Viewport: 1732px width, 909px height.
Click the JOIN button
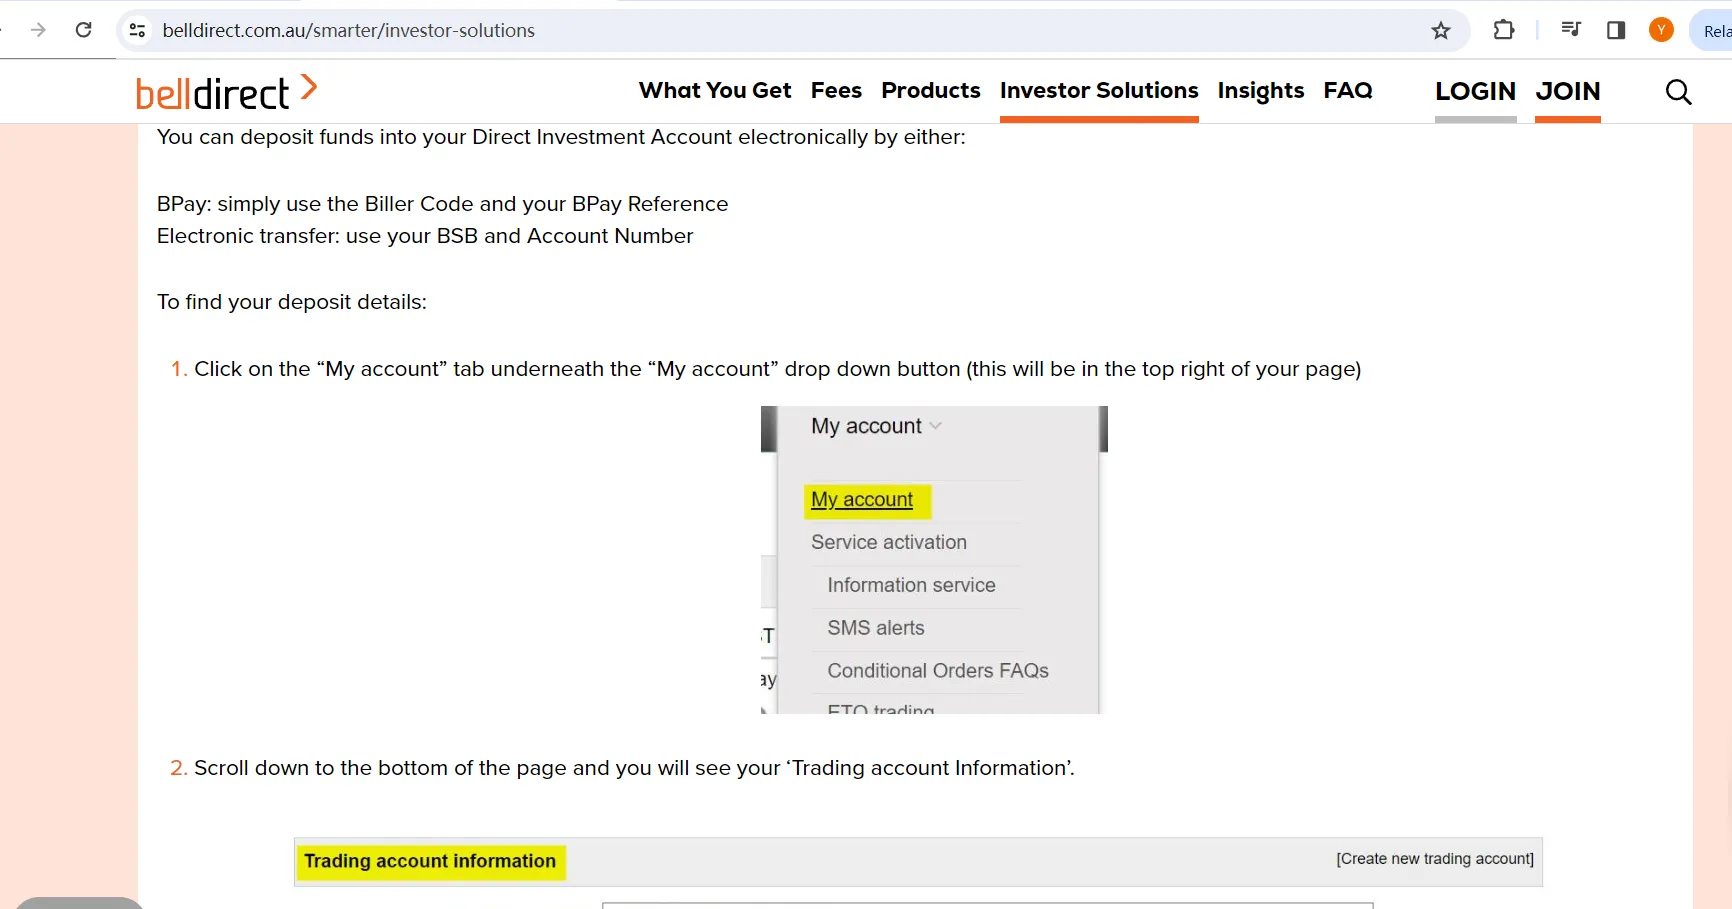point(1567,92)
